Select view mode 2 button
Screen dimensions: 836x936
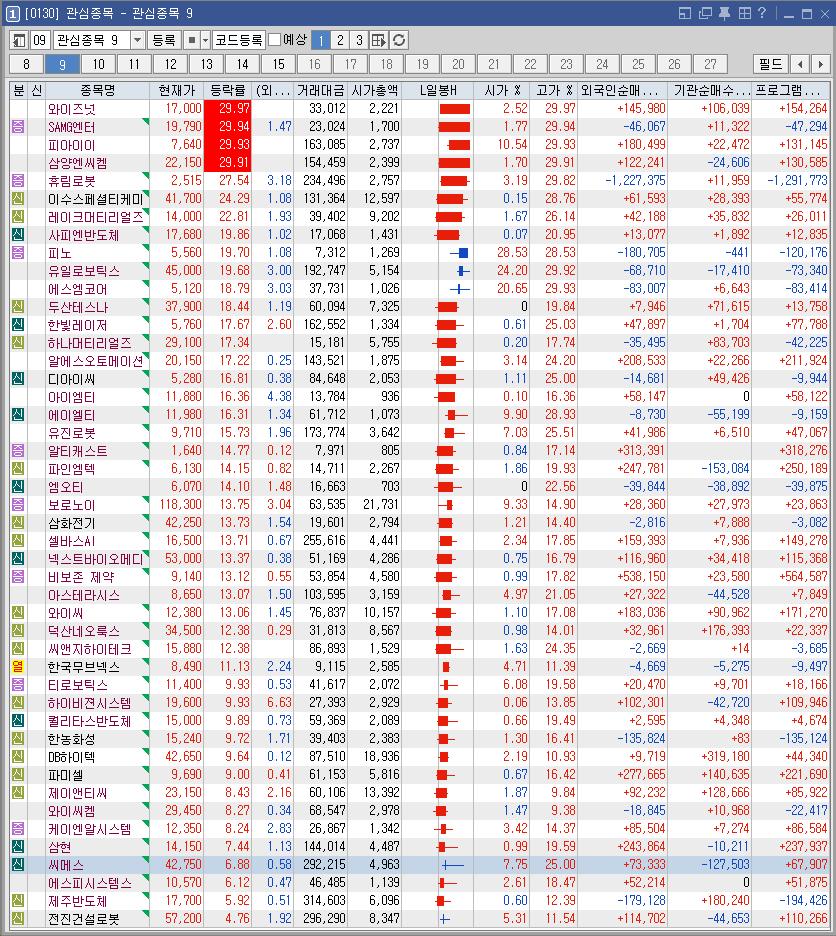coord(340,40)
